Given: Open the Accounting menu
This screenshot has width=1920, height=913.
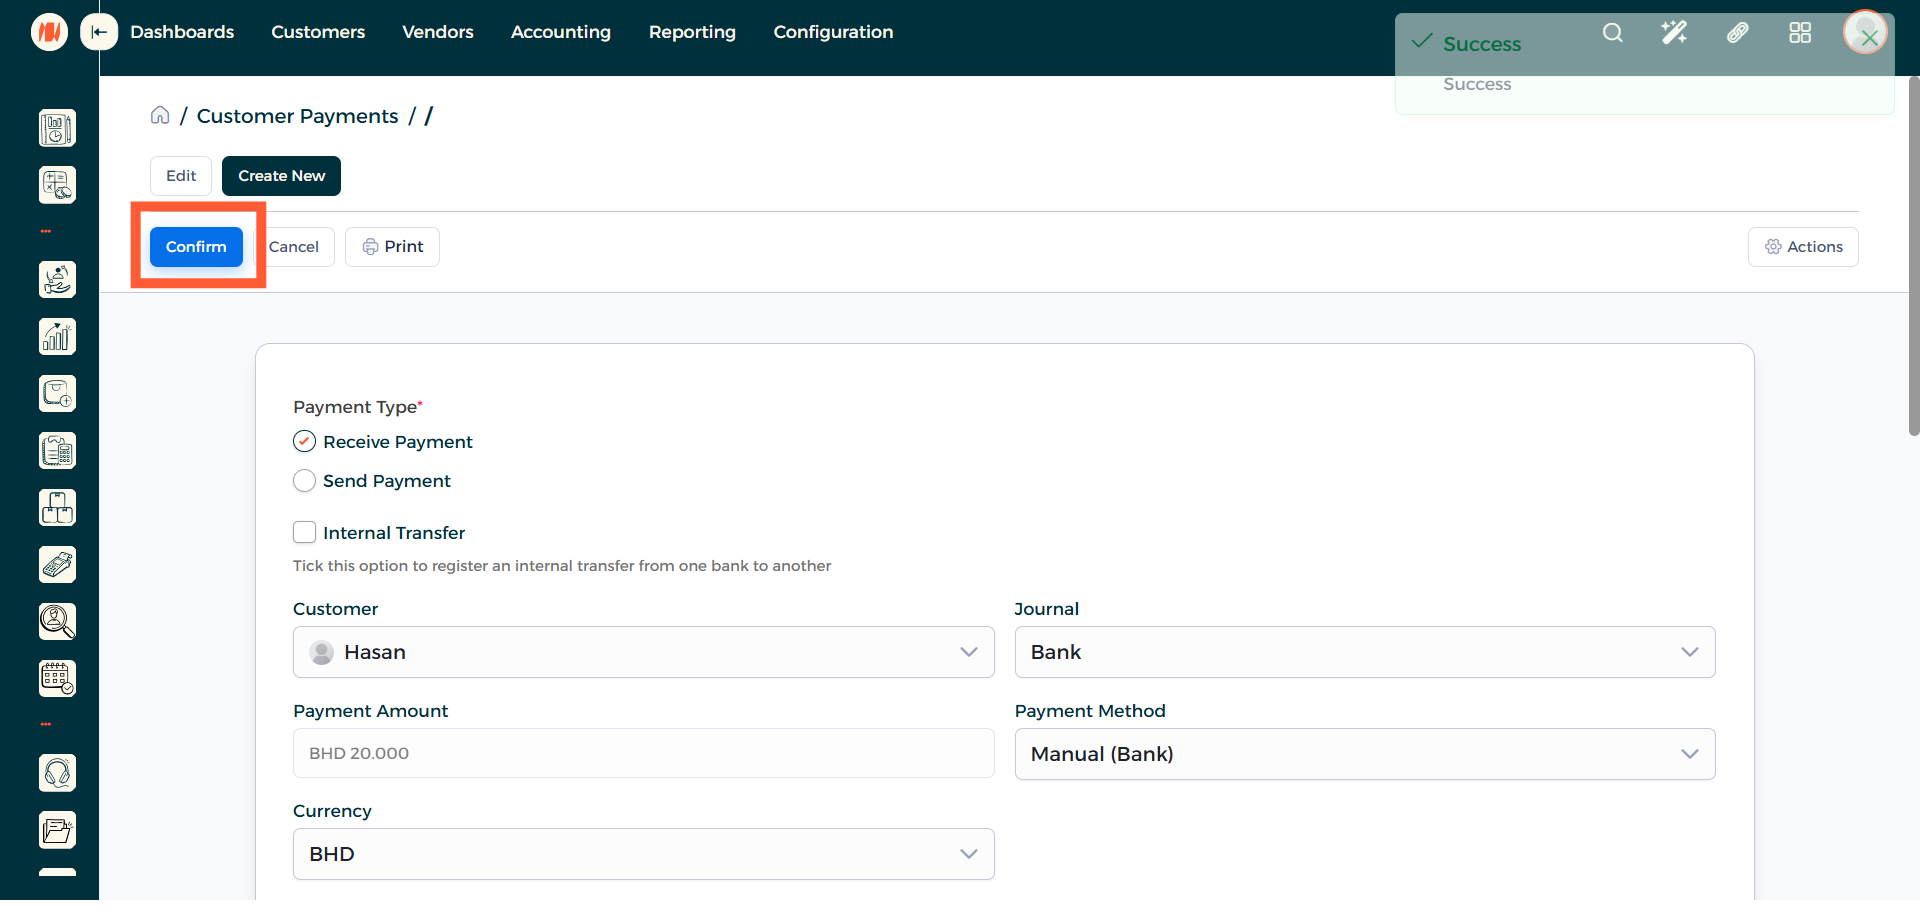Looking at the screenshot, I should 560,32.
